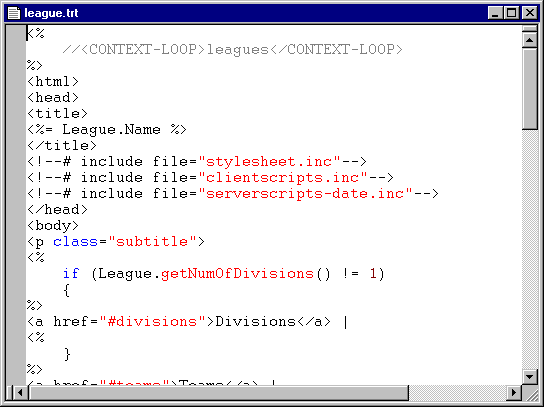Click the gray margin beside the <body> line
Screen dimensions: 544x407
click(x=16, y=226)
